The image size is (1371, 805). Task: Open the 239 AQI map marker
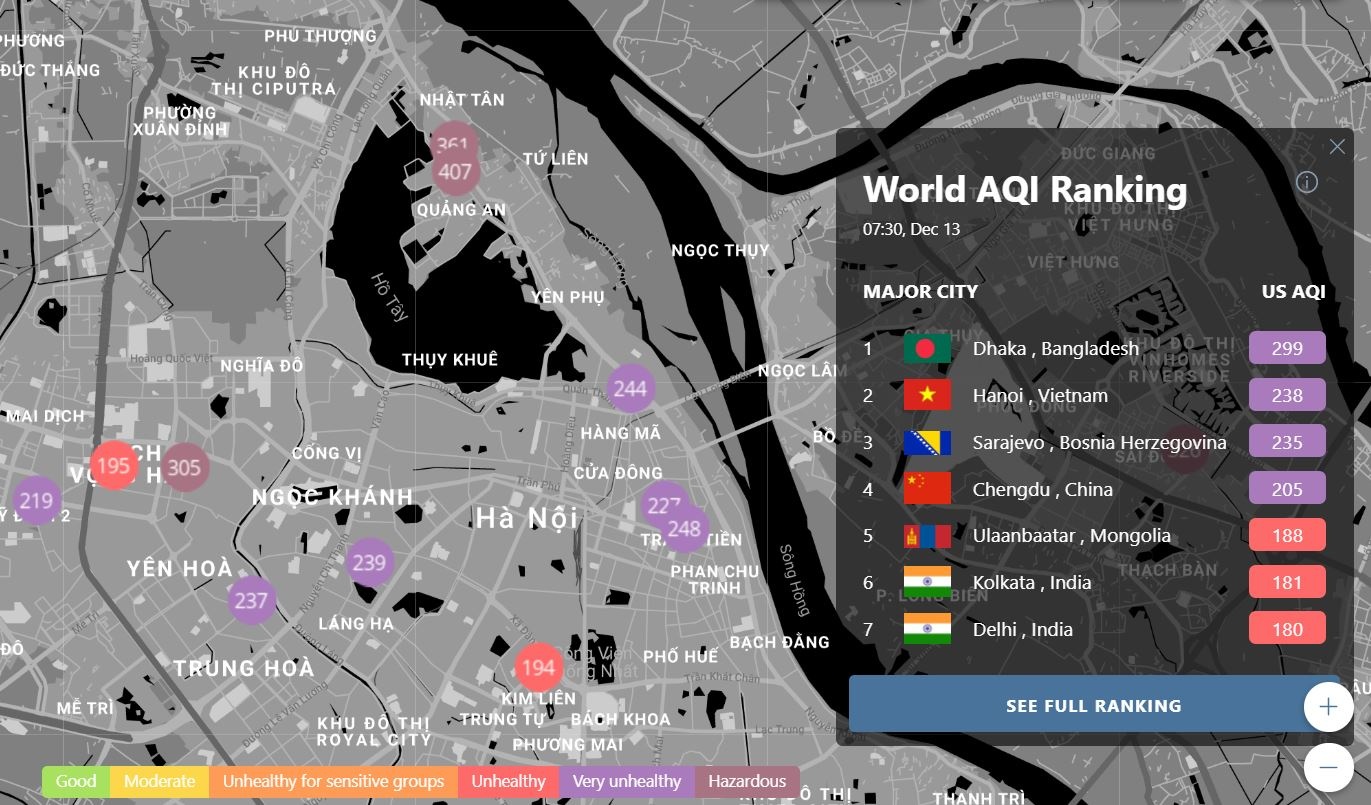pos(369,563)
